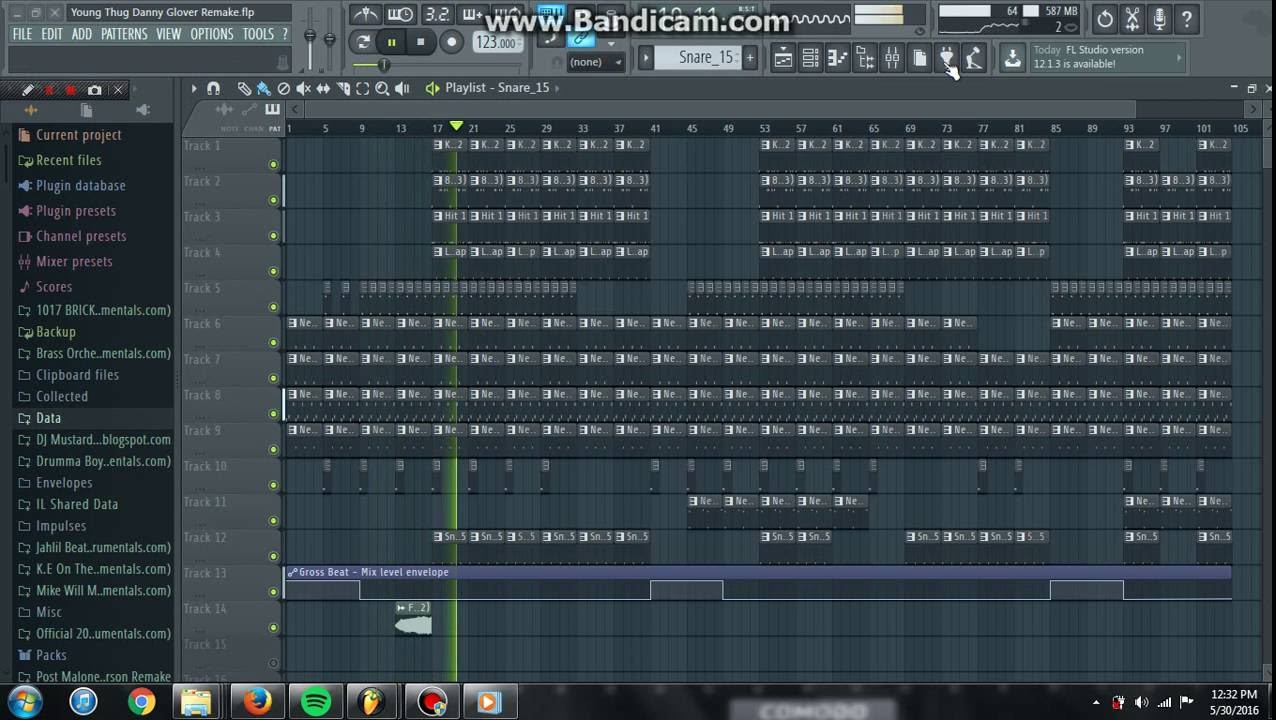Open the channel rack view icon
This screenshot has width=1276, height=720.
pos(810,58)
